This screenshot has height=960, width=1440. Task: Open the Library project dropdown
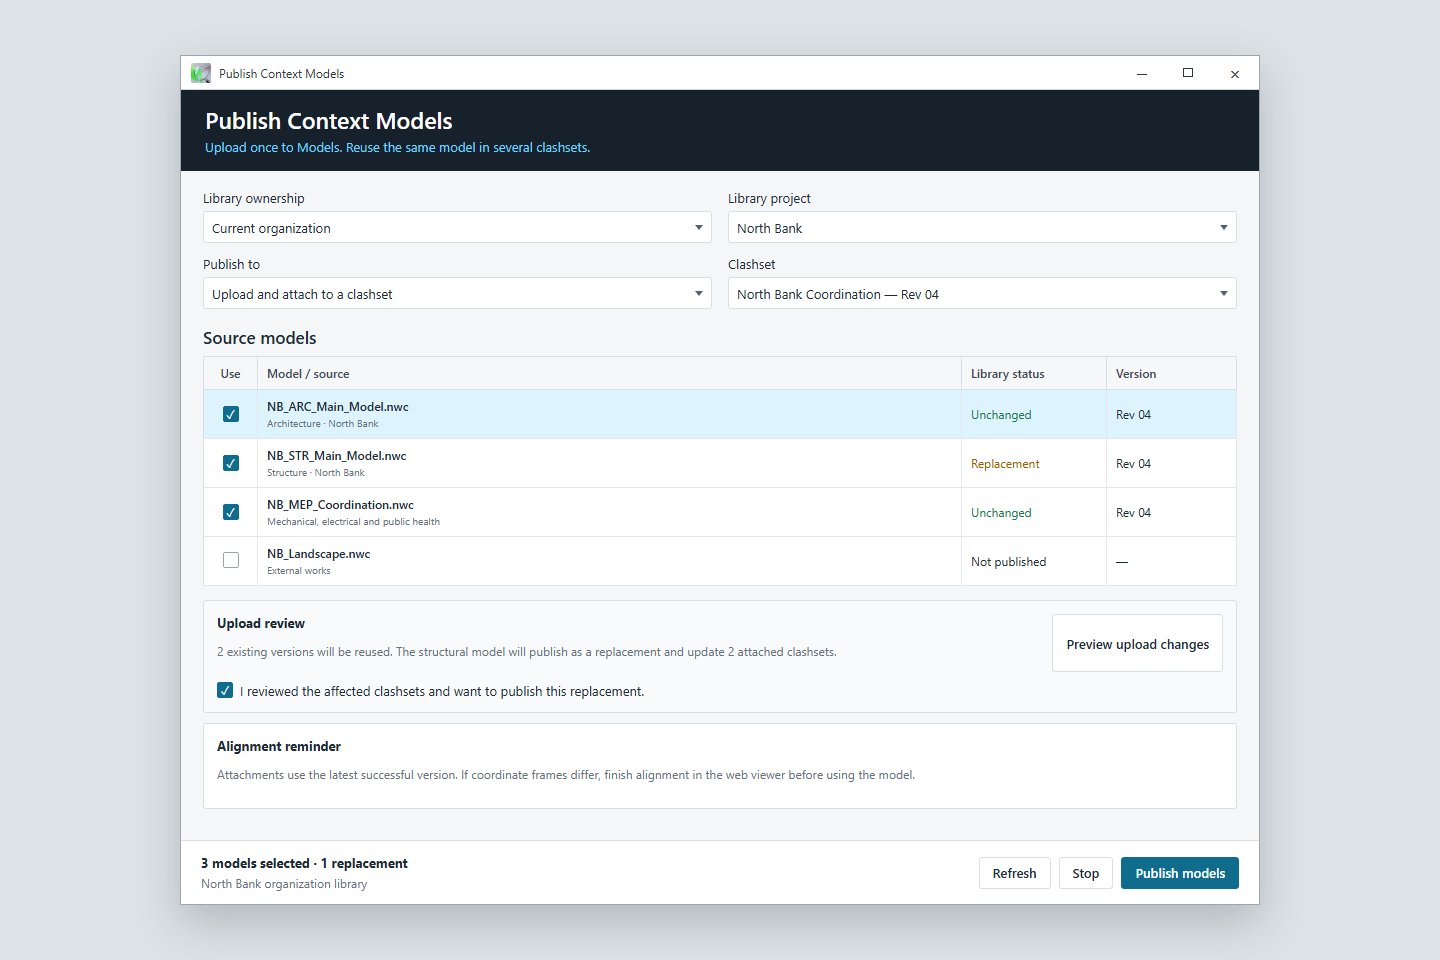pos(982,227)
